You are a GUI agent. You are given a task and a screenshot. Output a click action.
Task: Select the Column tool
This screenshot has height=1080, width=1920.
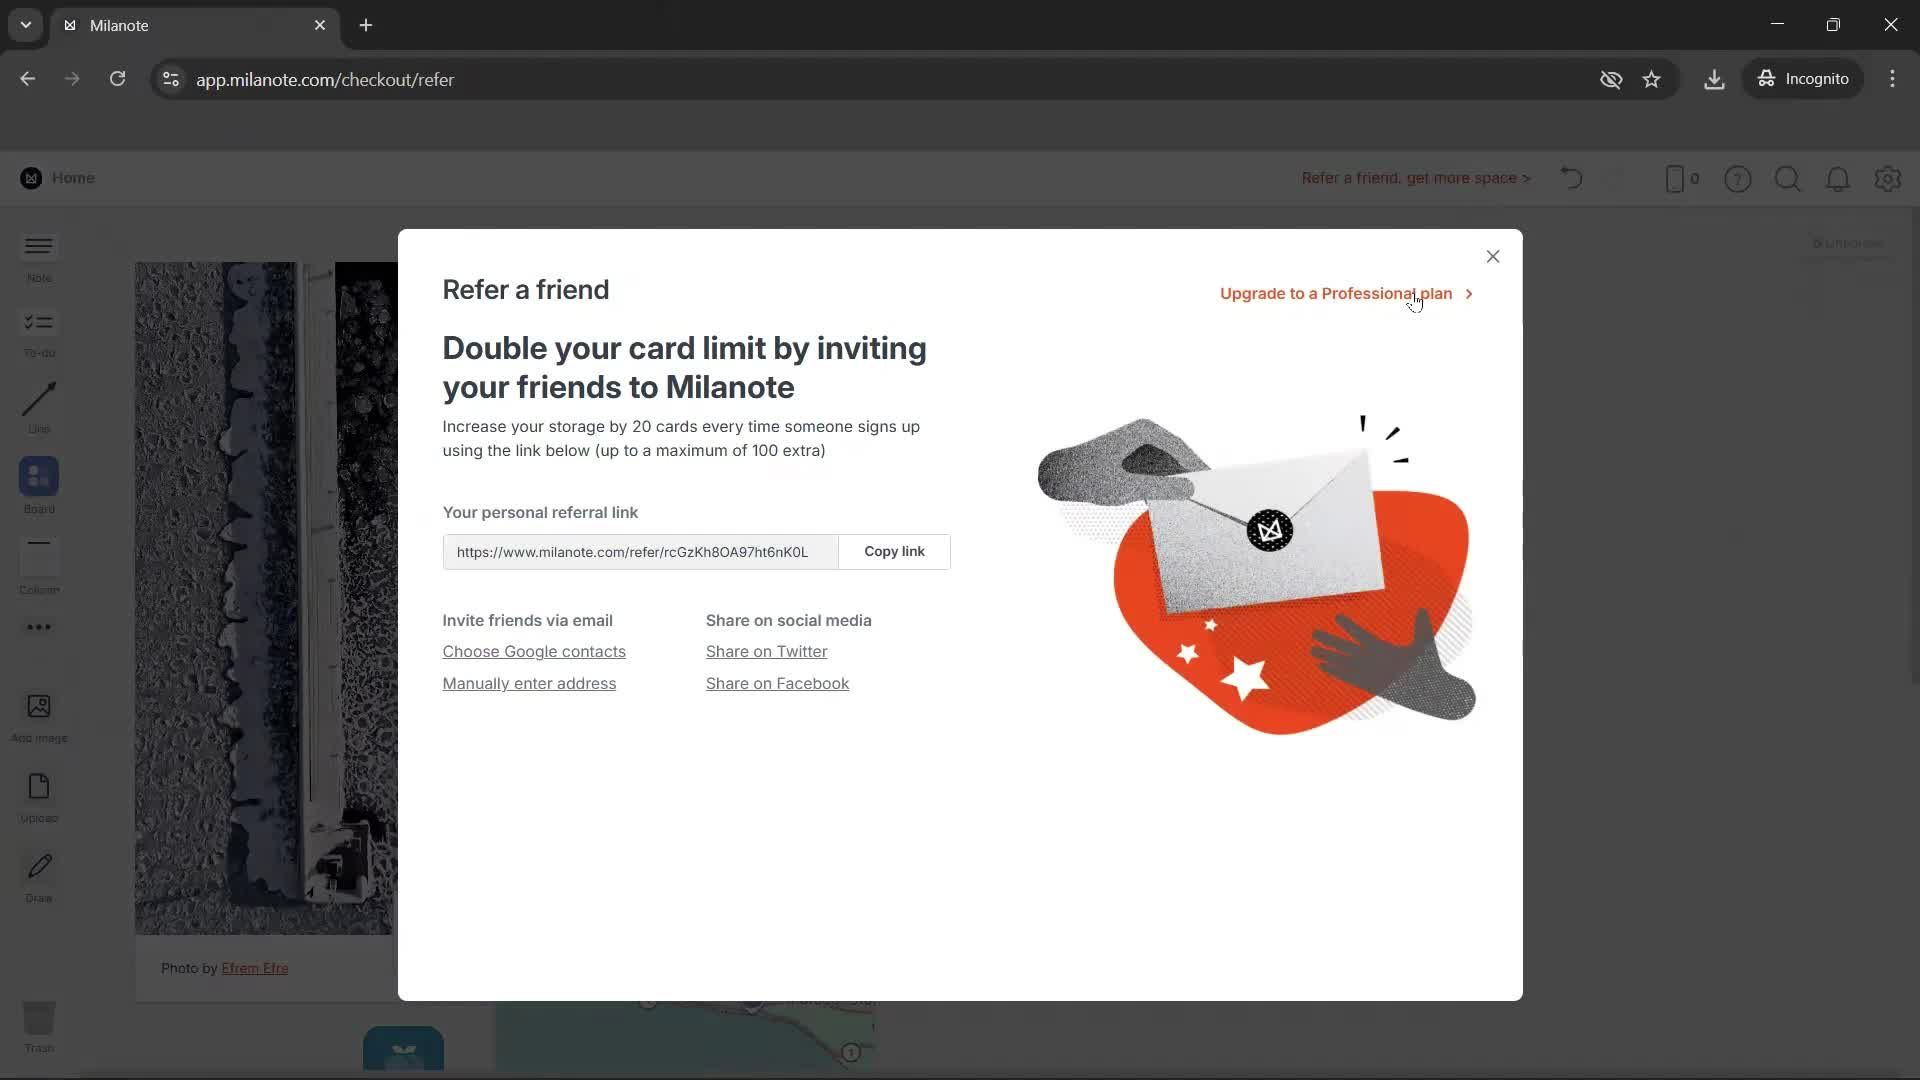click(39, 555)
